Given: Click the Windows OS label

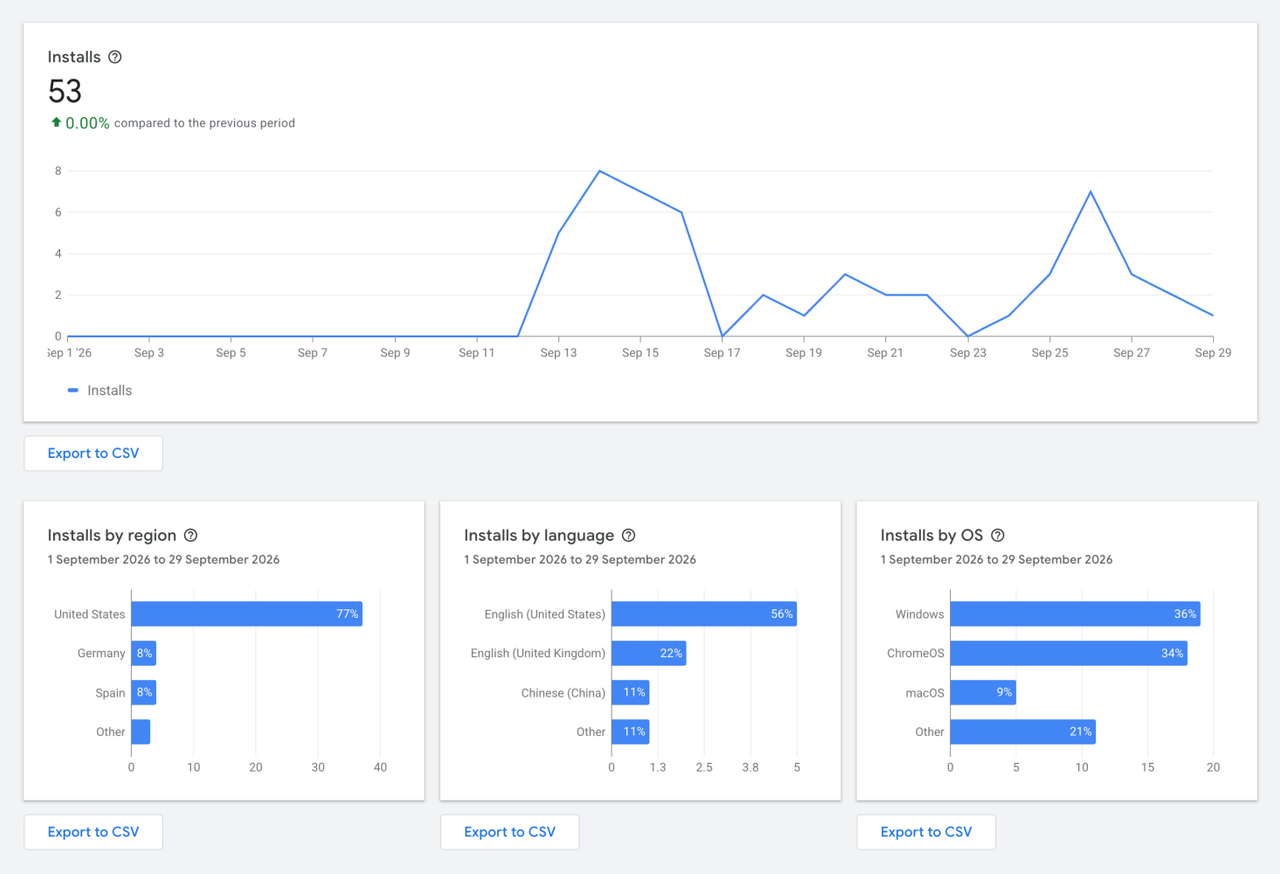Looking at the screenshot, I should 920,614.
